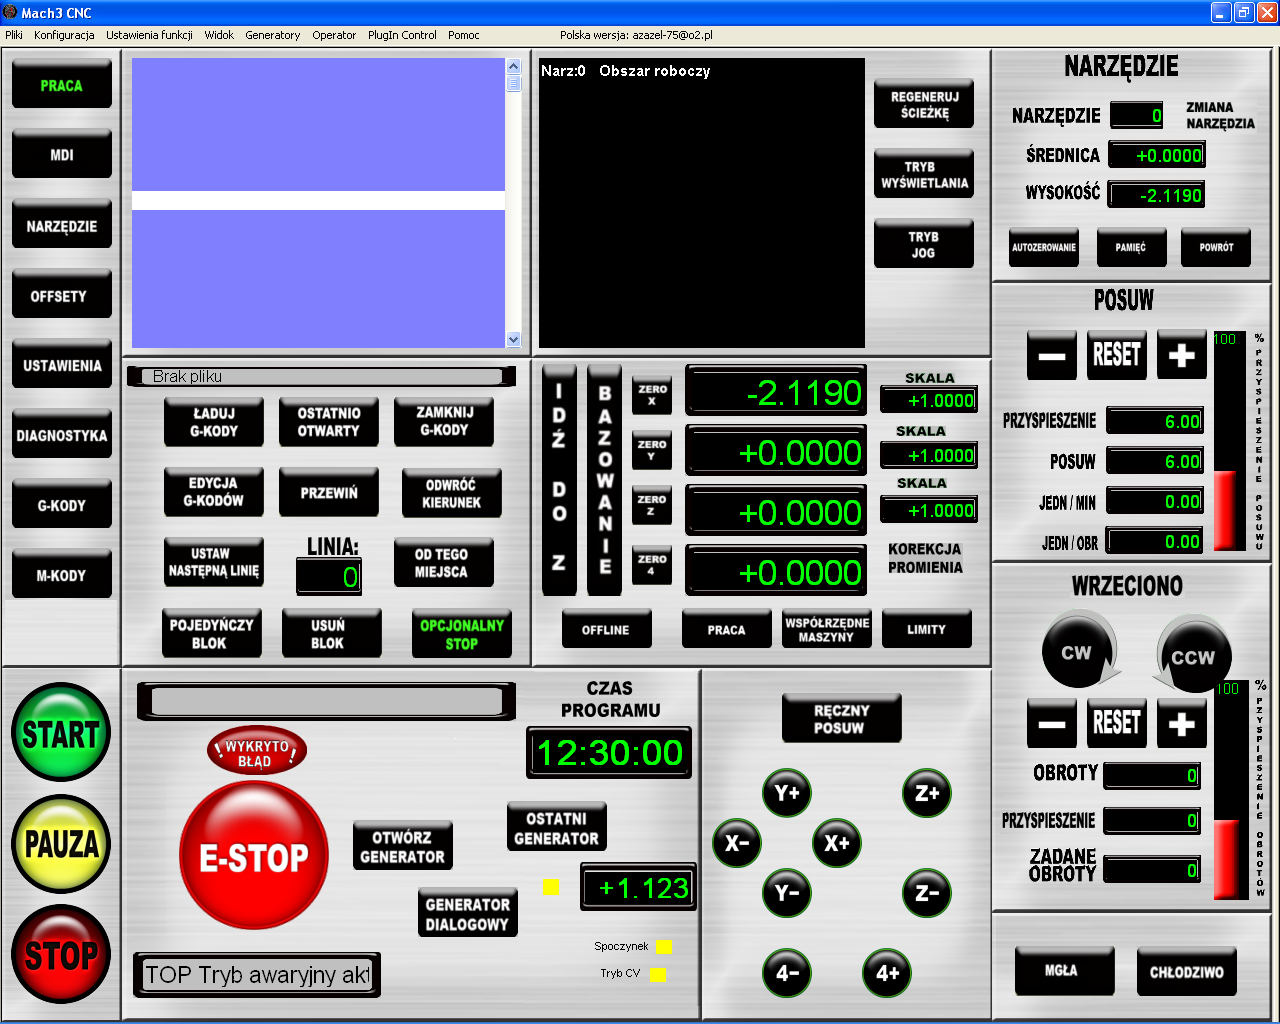Reset spindle speed override in WRZECIONO

(x=1117, y=723)
